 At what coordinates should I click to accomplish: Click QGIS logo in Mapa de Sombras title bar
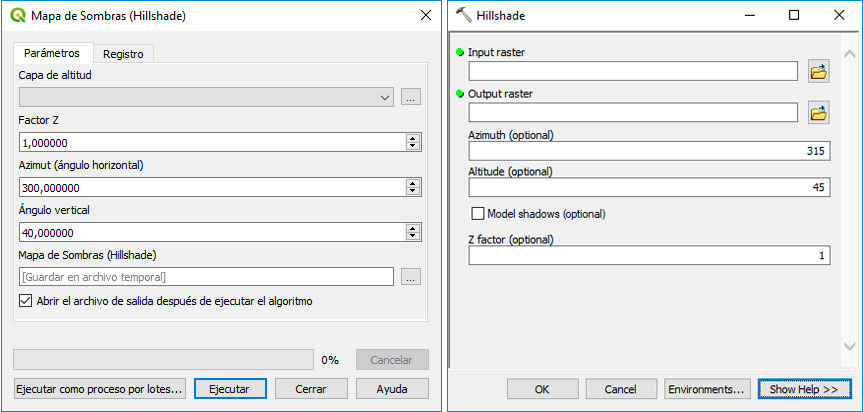click(x=19, y=15)
